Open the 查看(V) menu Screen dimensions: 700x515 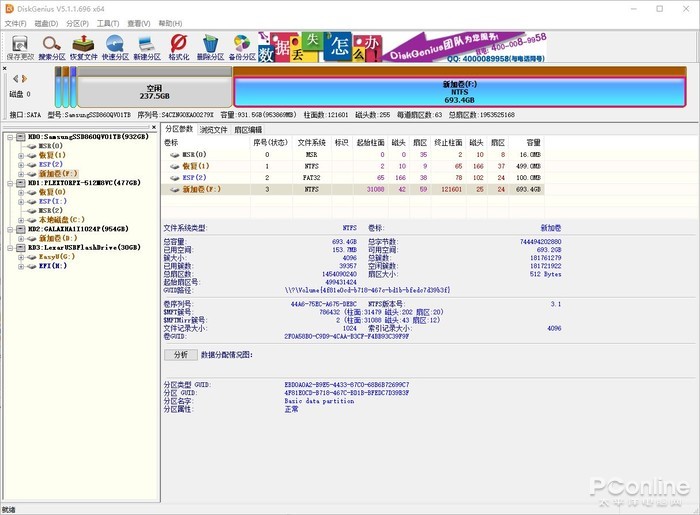point(139,23)
